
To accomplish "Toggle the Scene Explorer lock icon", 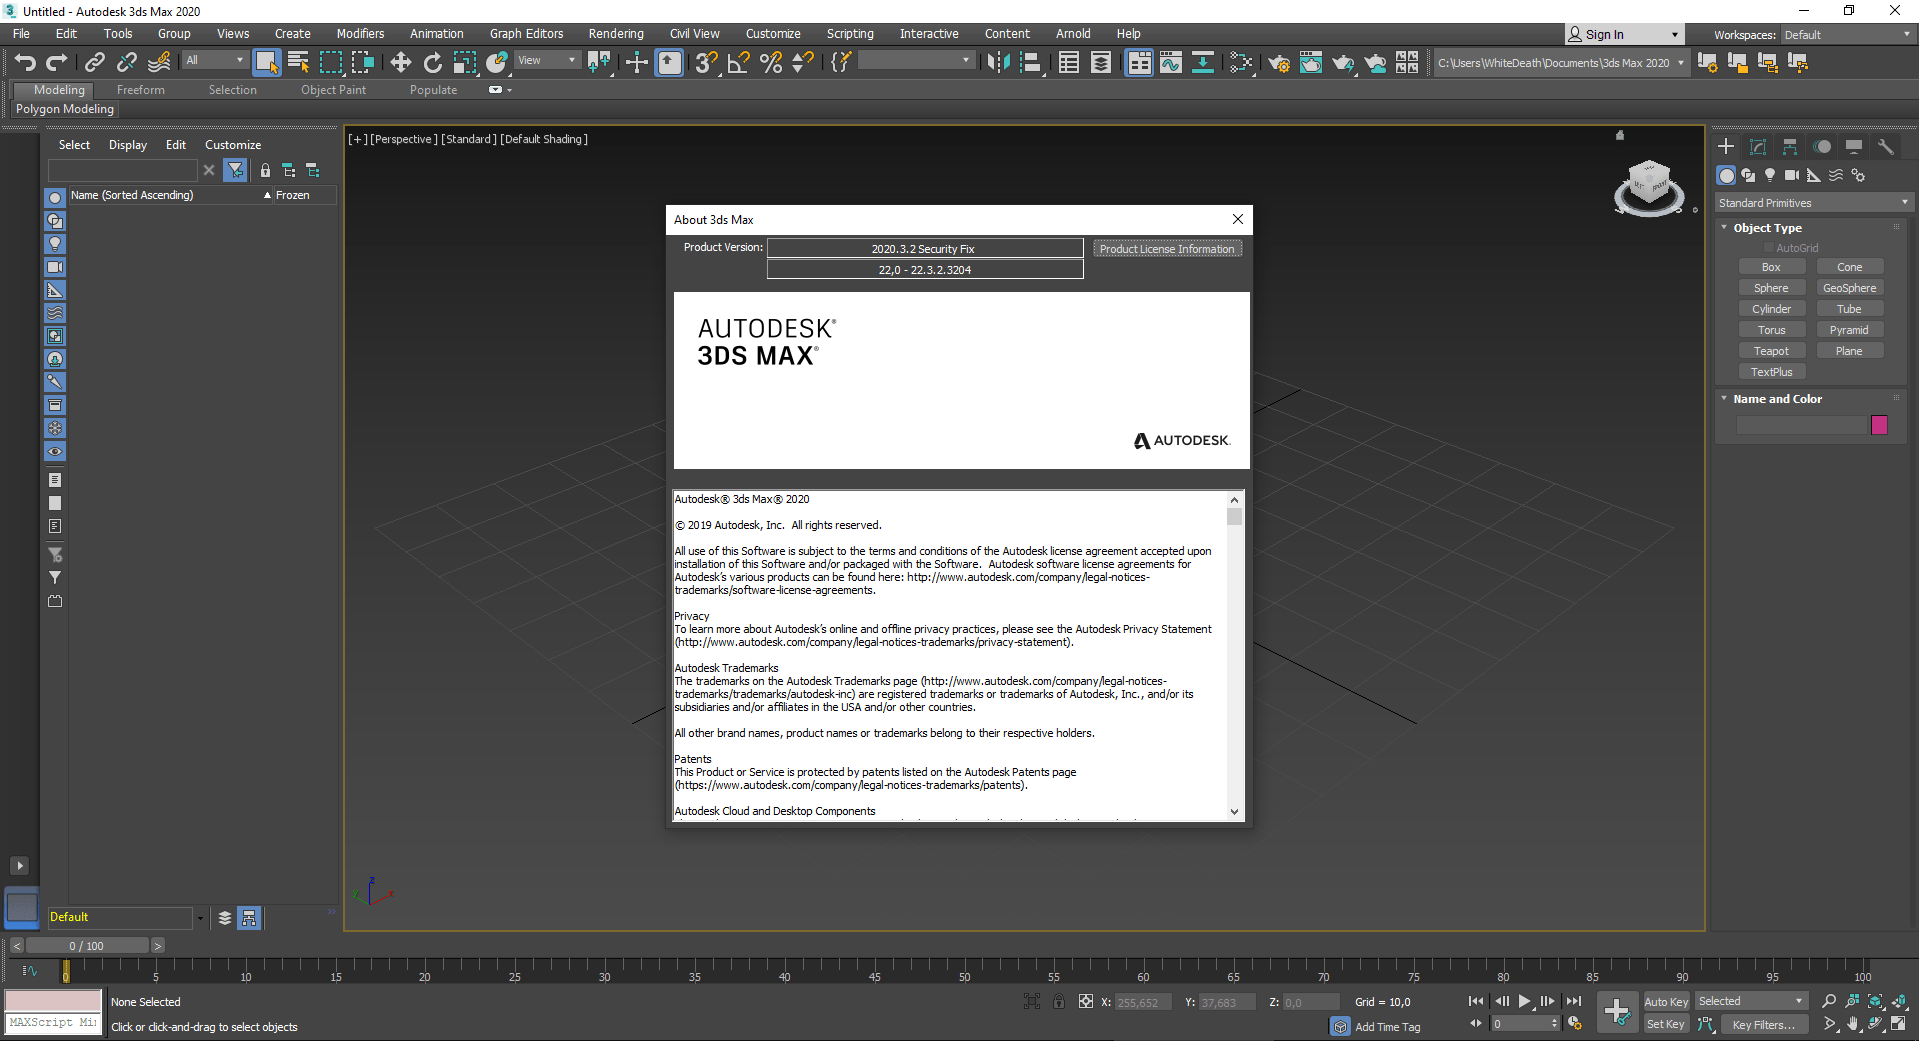I will [x=265, y=171].
